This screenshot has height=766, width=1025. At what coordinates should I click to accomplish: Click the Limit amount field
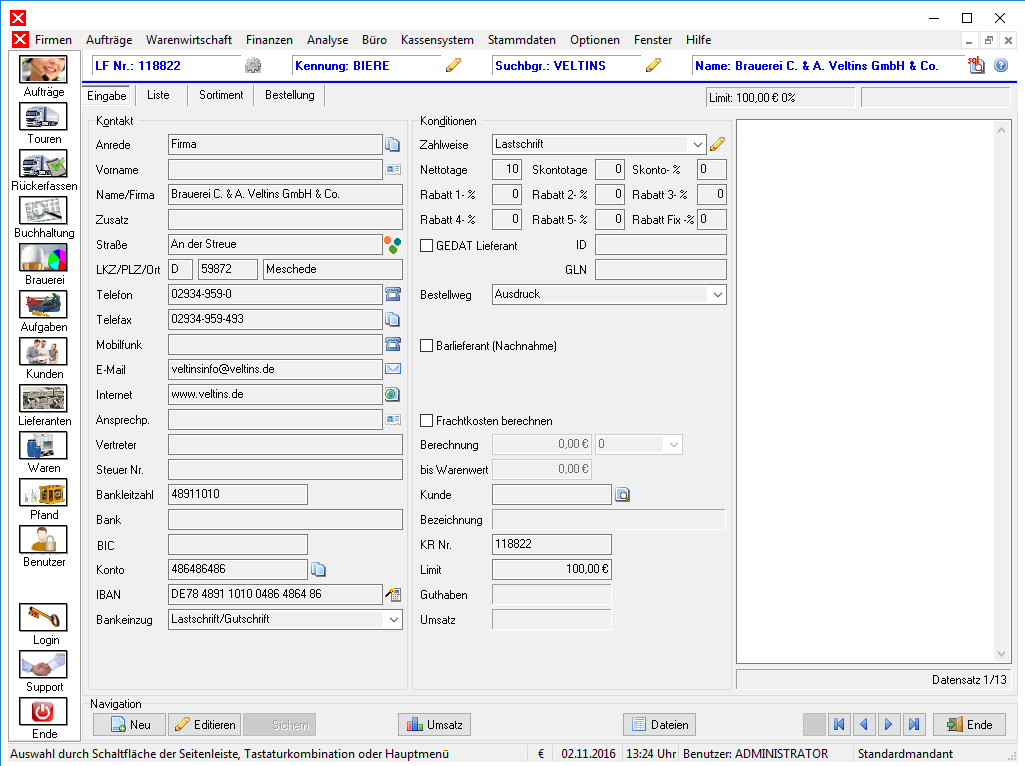(x=552, y=569)
